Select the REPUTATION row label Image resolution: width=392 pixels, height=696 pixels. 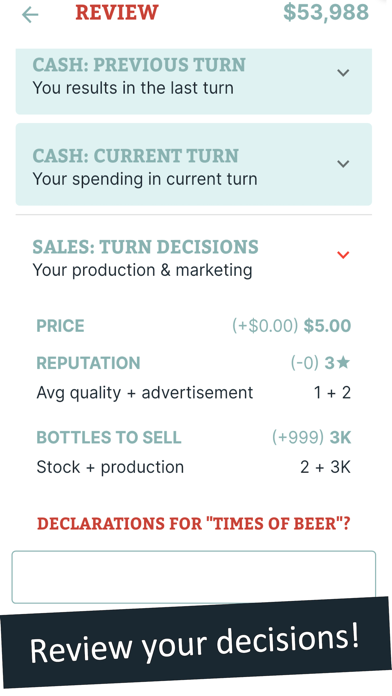(88, 363)
